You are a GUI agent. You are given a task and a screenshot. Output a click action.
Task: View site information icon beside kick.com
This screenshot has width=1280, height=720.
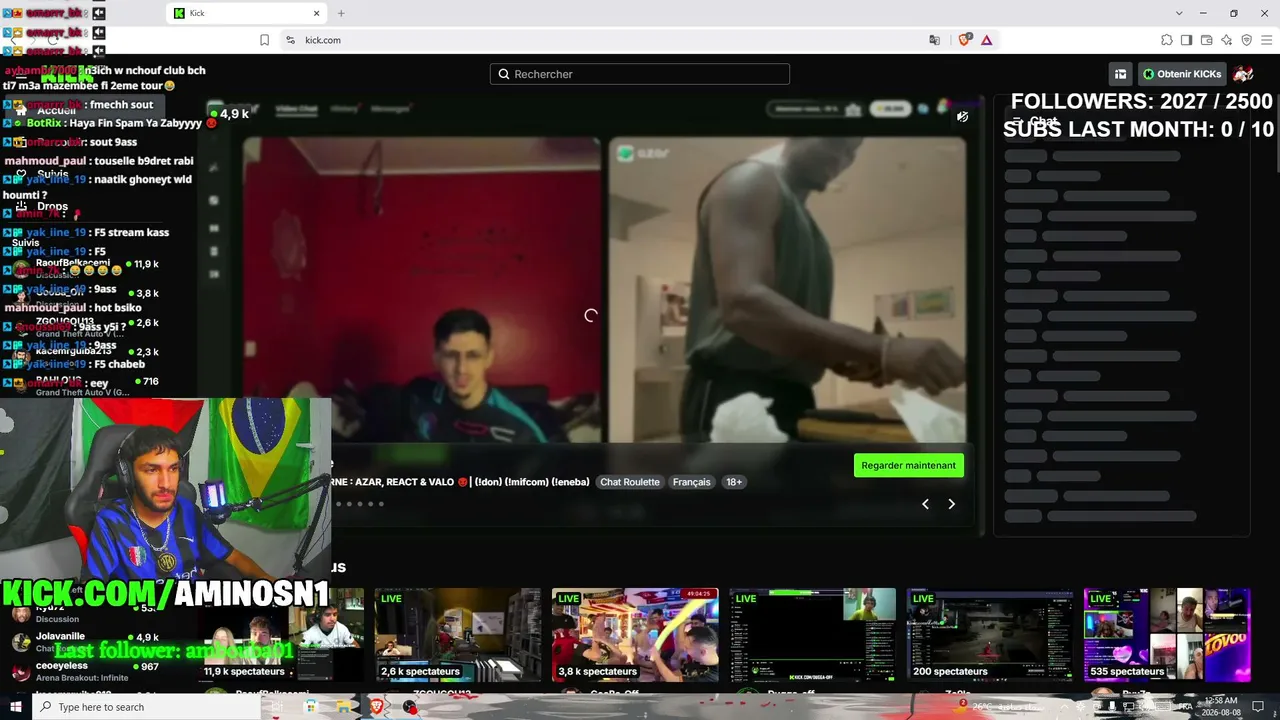(x=290, y=40)
